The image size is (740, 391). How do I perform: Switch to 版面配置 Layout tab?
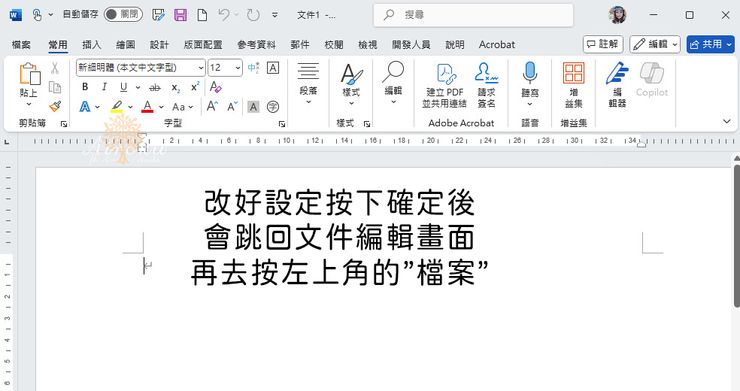tap(203, 45)
